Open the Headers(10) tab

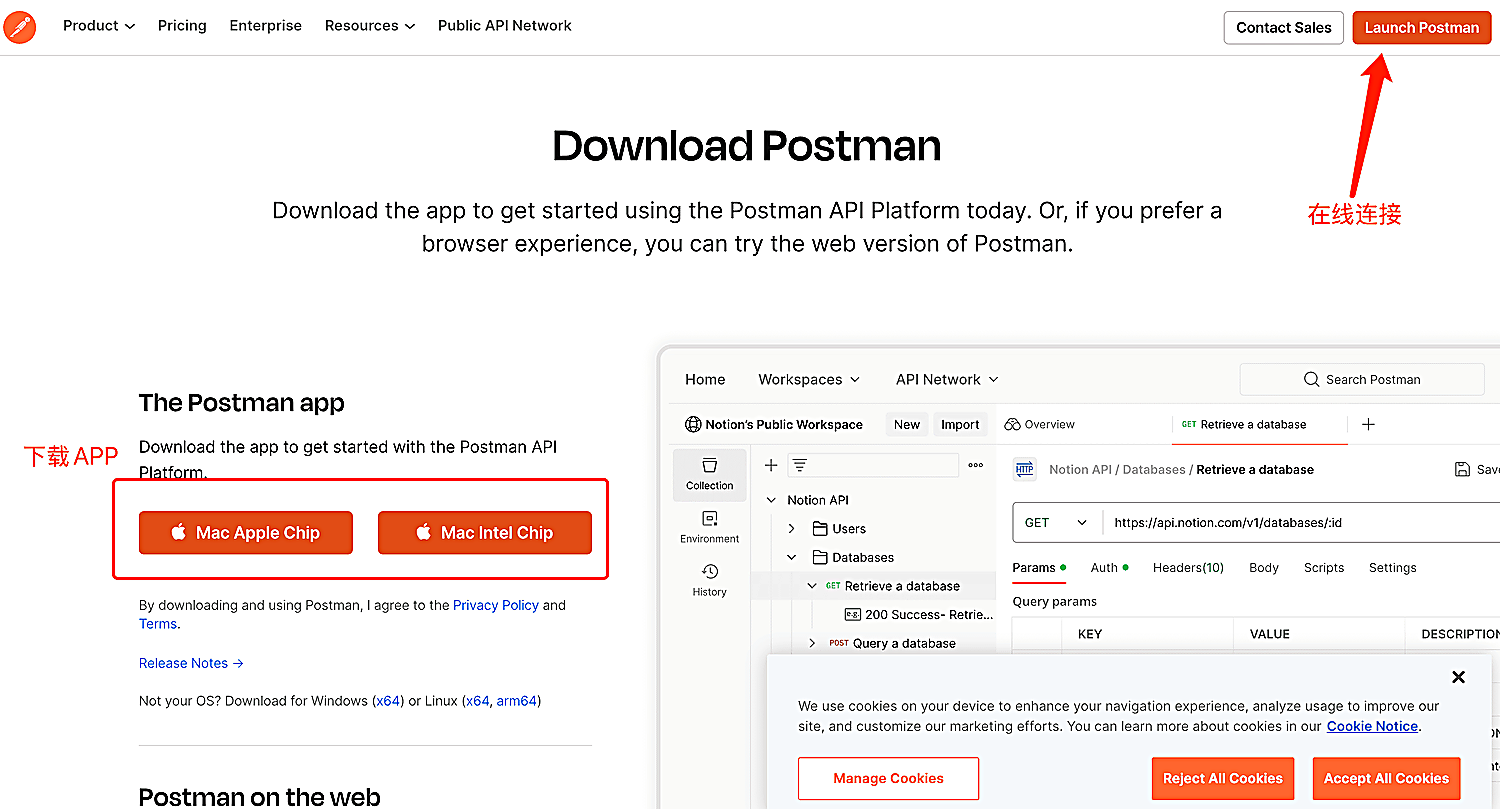(x=1188, y=568)
